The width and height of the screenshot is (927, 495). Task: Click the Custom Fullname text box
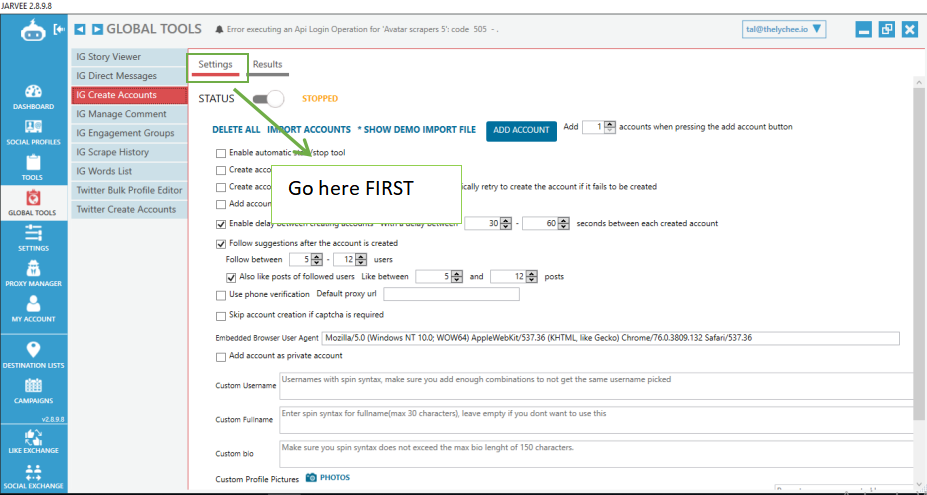click(x=596, y=420)
